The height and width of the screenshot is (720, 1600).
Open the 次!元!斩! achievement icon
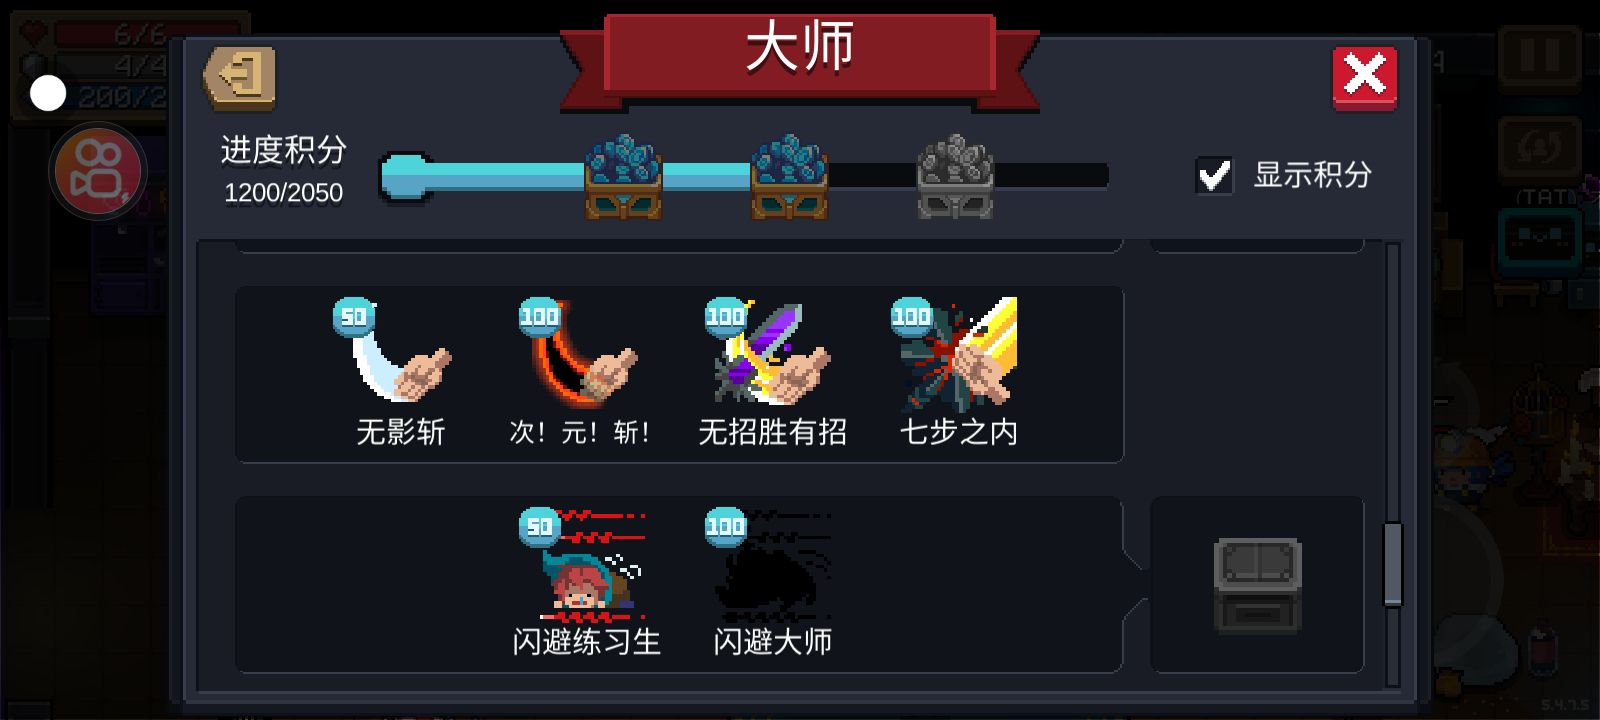tap(580, 352)
